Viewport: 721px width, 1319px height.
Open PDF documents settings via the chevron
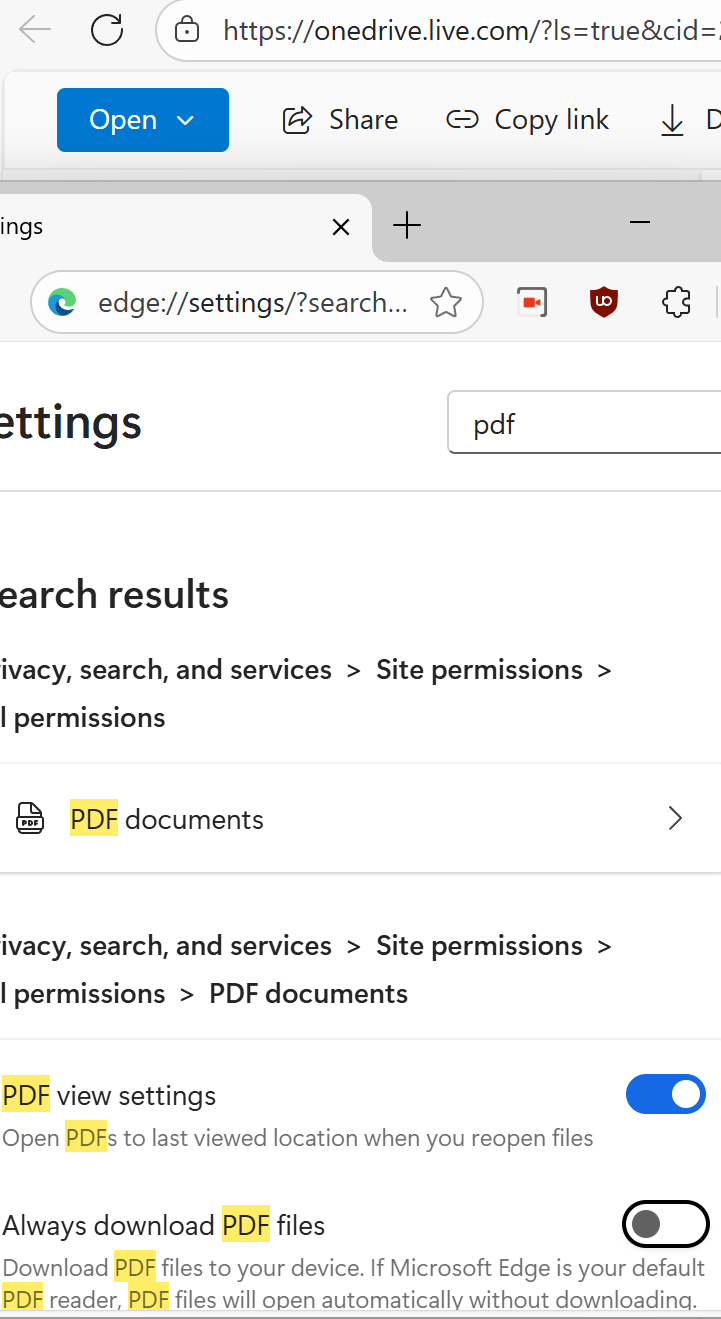[675, 818]
